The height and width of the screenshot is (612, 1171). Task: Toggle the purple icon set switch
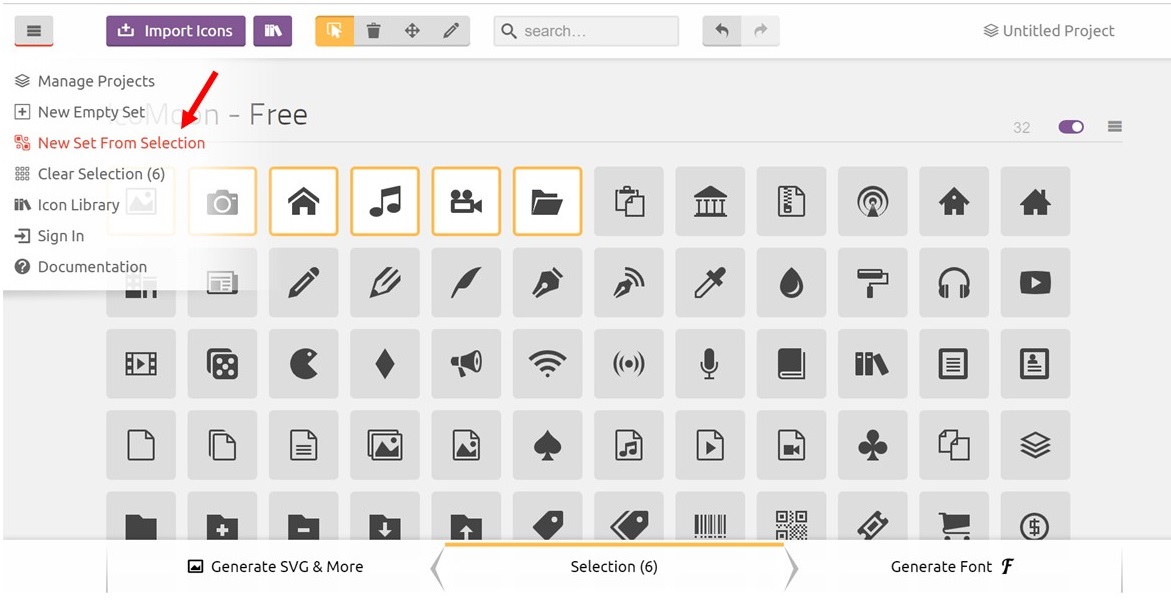(x=1071, y=127)
